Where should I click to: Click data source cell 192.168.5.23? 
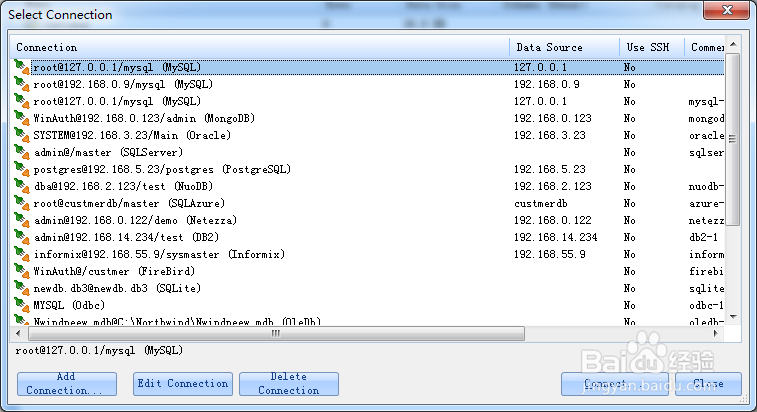point(549,169)
